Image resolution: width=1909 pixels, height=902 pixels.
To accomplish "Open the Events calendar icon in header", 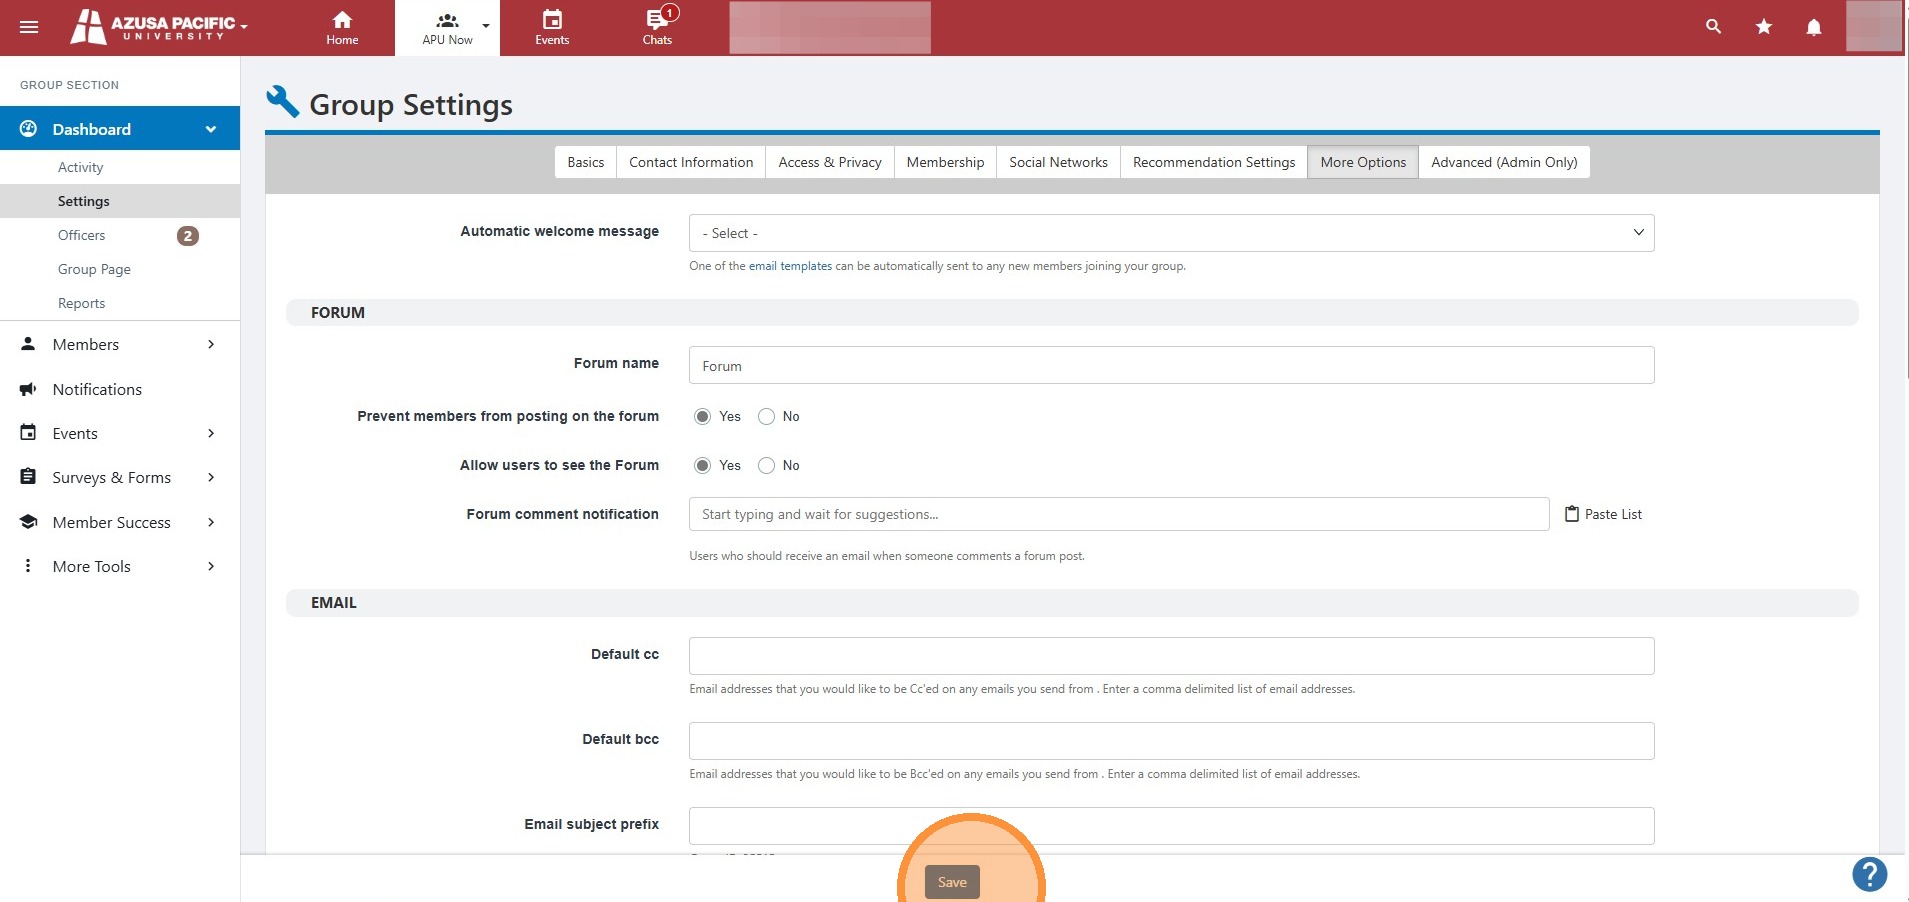I will pyautogui.click(x=552, y=20).
